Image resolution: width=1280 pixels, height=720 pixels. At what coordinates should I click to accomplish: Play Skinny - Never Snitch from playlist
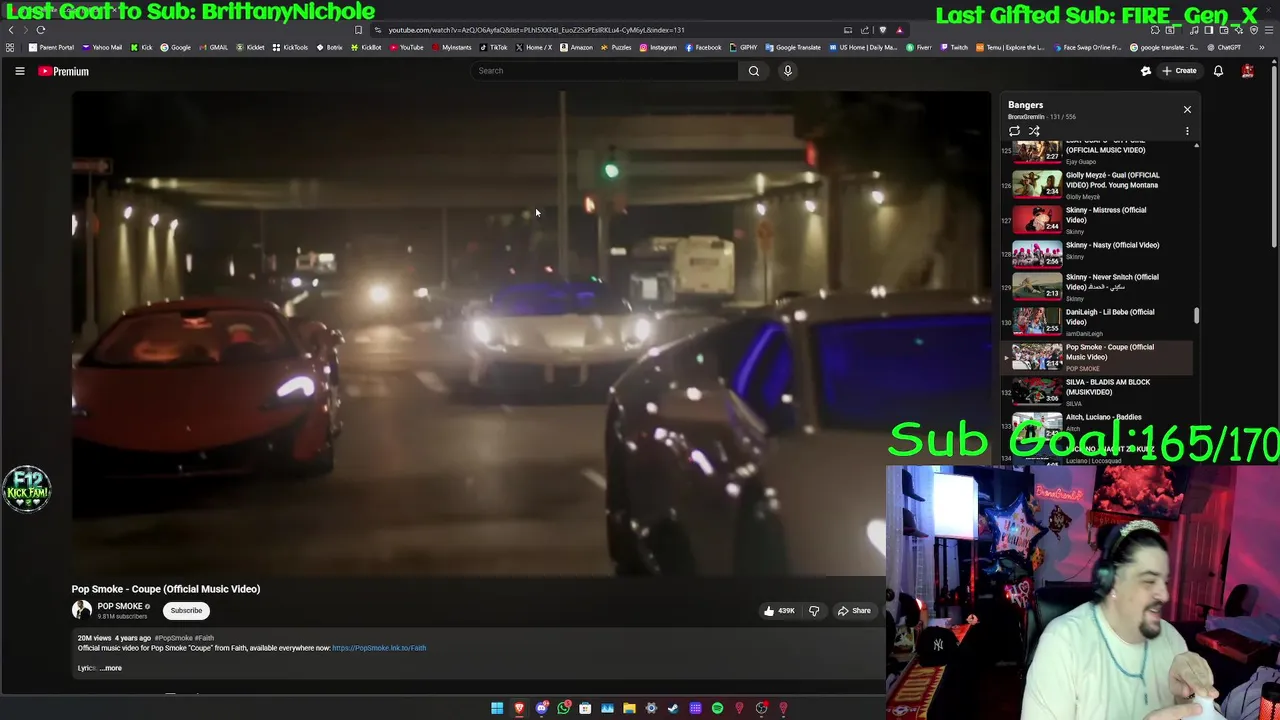pyautogui.click(x=1097, y=287)
